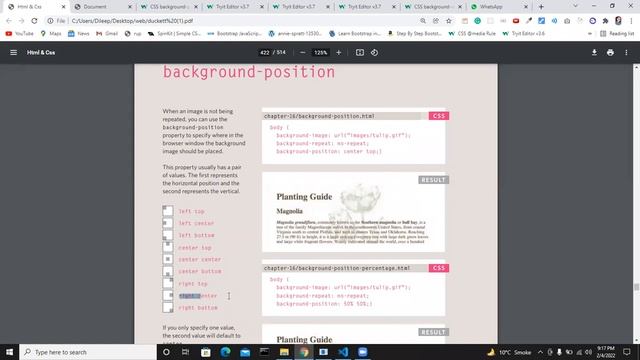The height and width of the screenshot is (360, 640).
Task: Click the 125% zoom level field
Action: tap(320, 53)
